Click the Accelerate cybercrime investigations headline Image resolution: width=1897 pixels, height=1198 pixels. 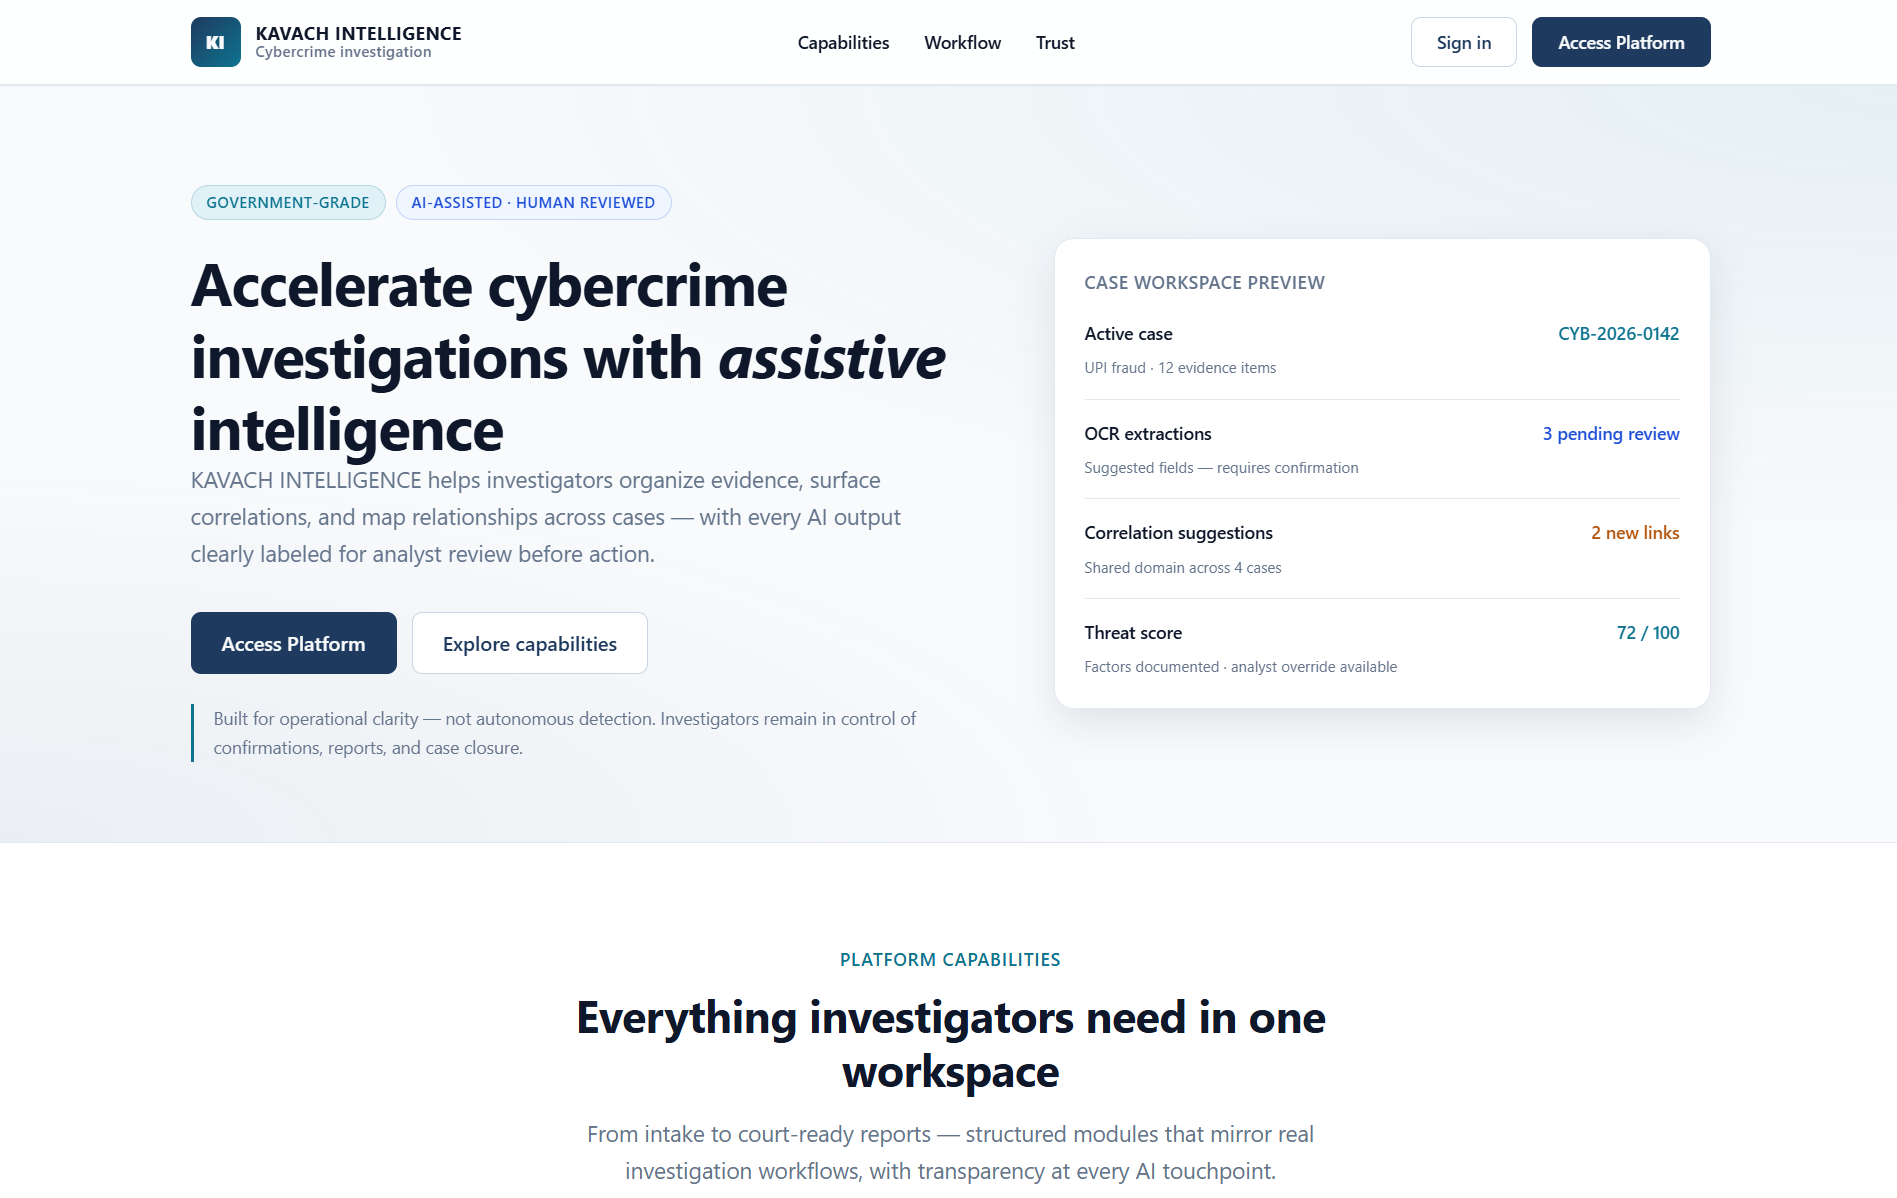[x=568, y=358]
